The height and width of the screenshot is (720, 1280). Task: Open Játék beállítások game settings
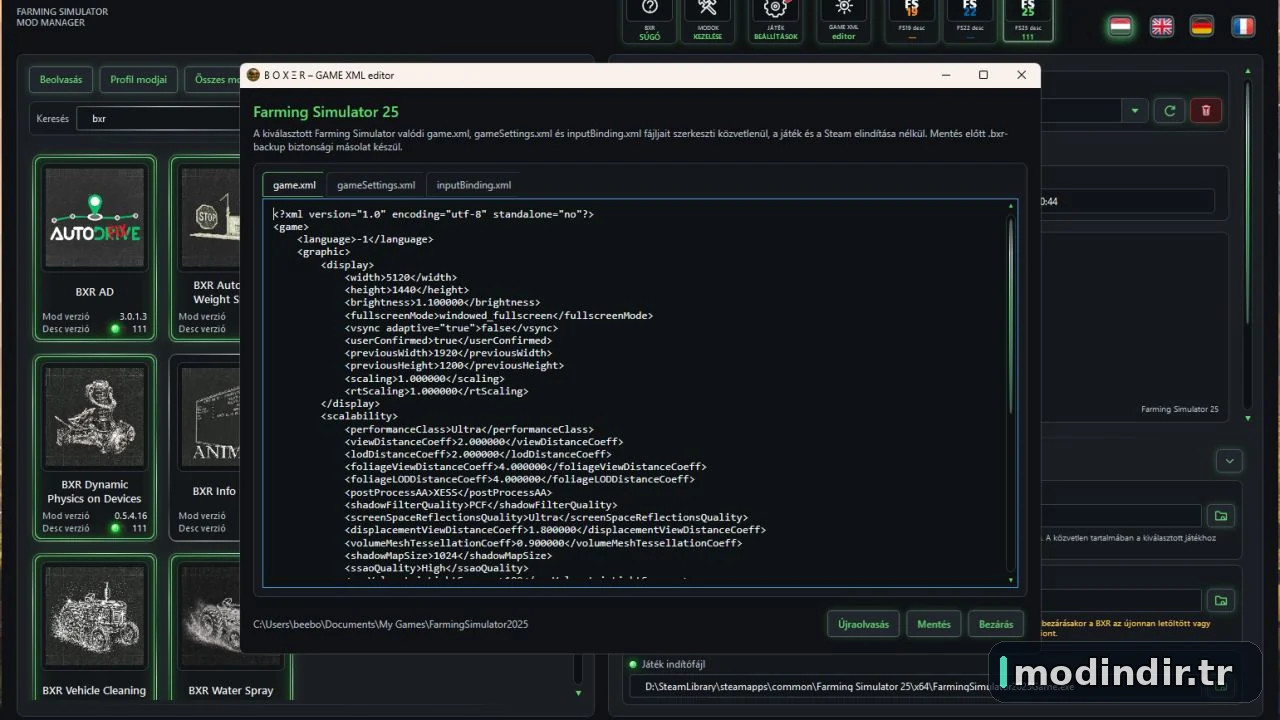click(x=776, y=20)
